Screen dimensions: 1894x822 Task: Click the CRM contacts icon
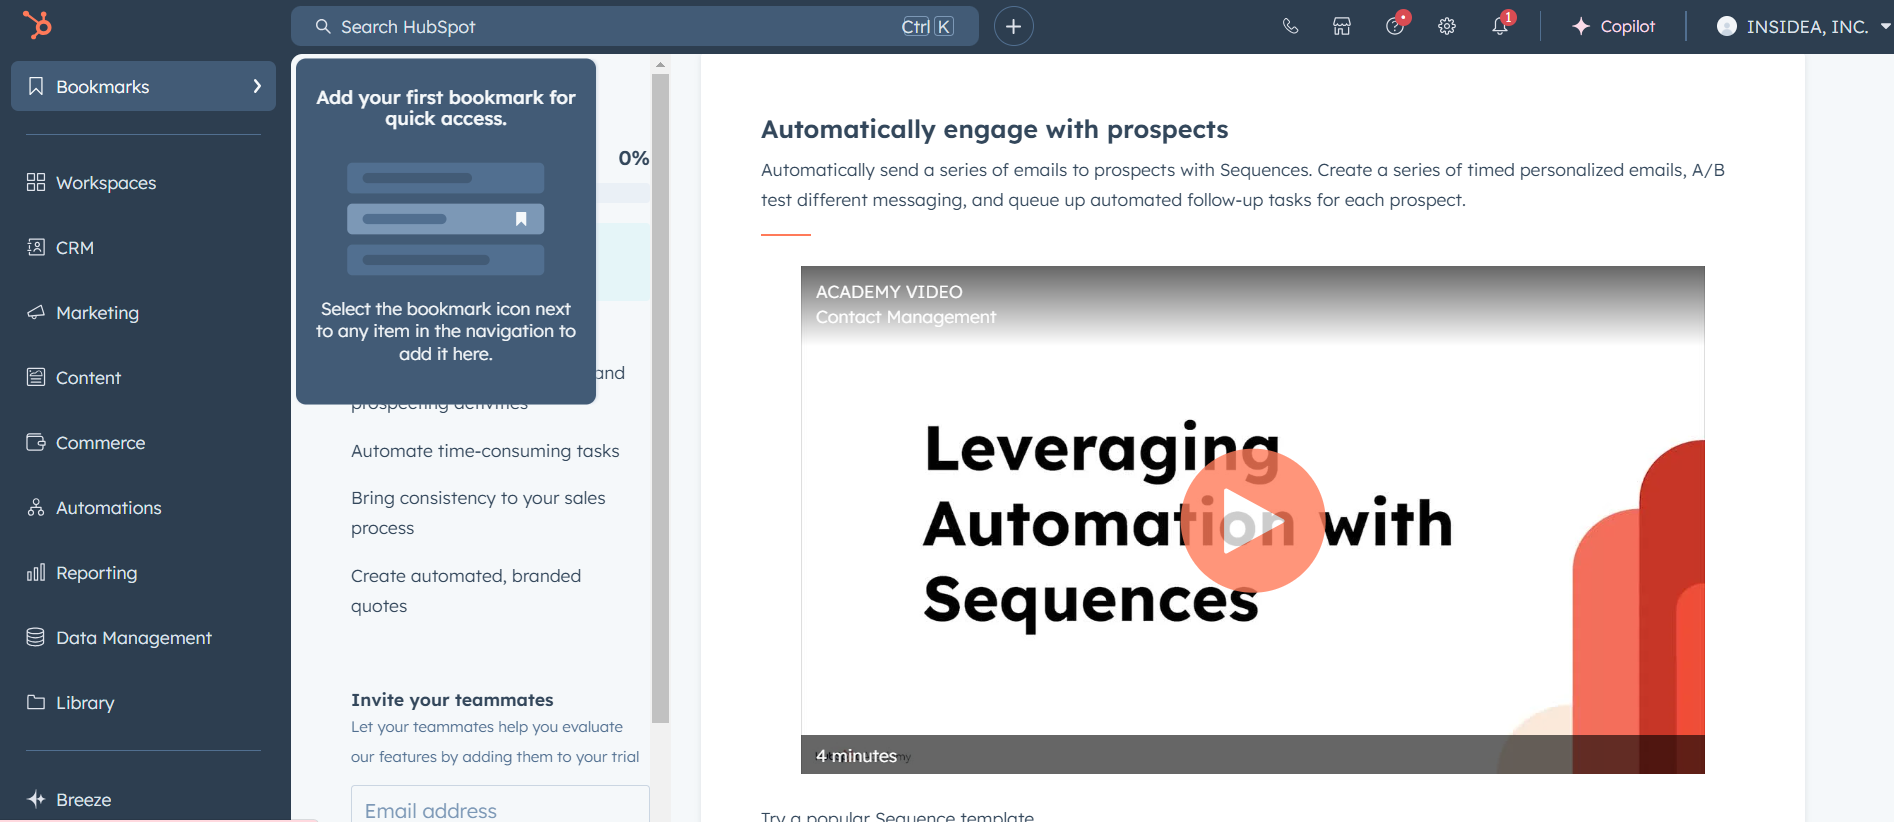36,247
